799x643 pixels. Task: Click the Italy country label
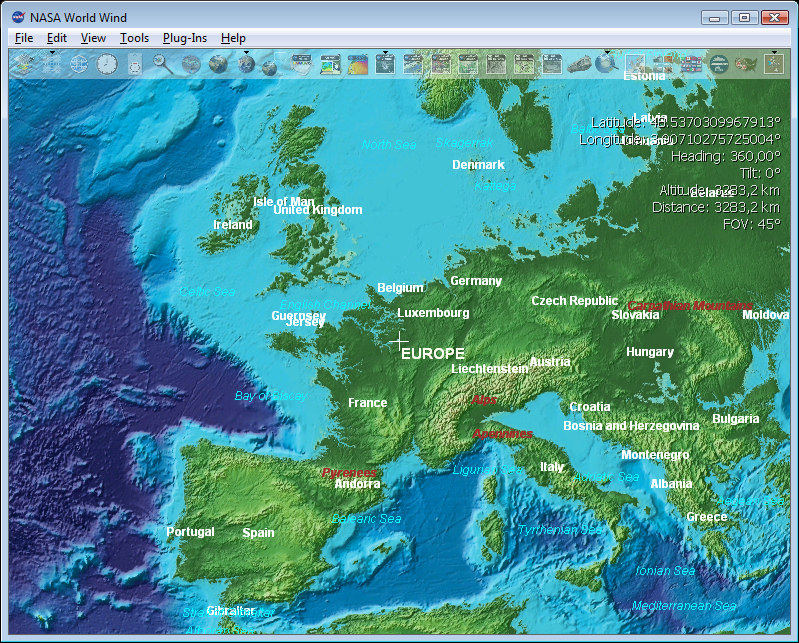[552, 467]
